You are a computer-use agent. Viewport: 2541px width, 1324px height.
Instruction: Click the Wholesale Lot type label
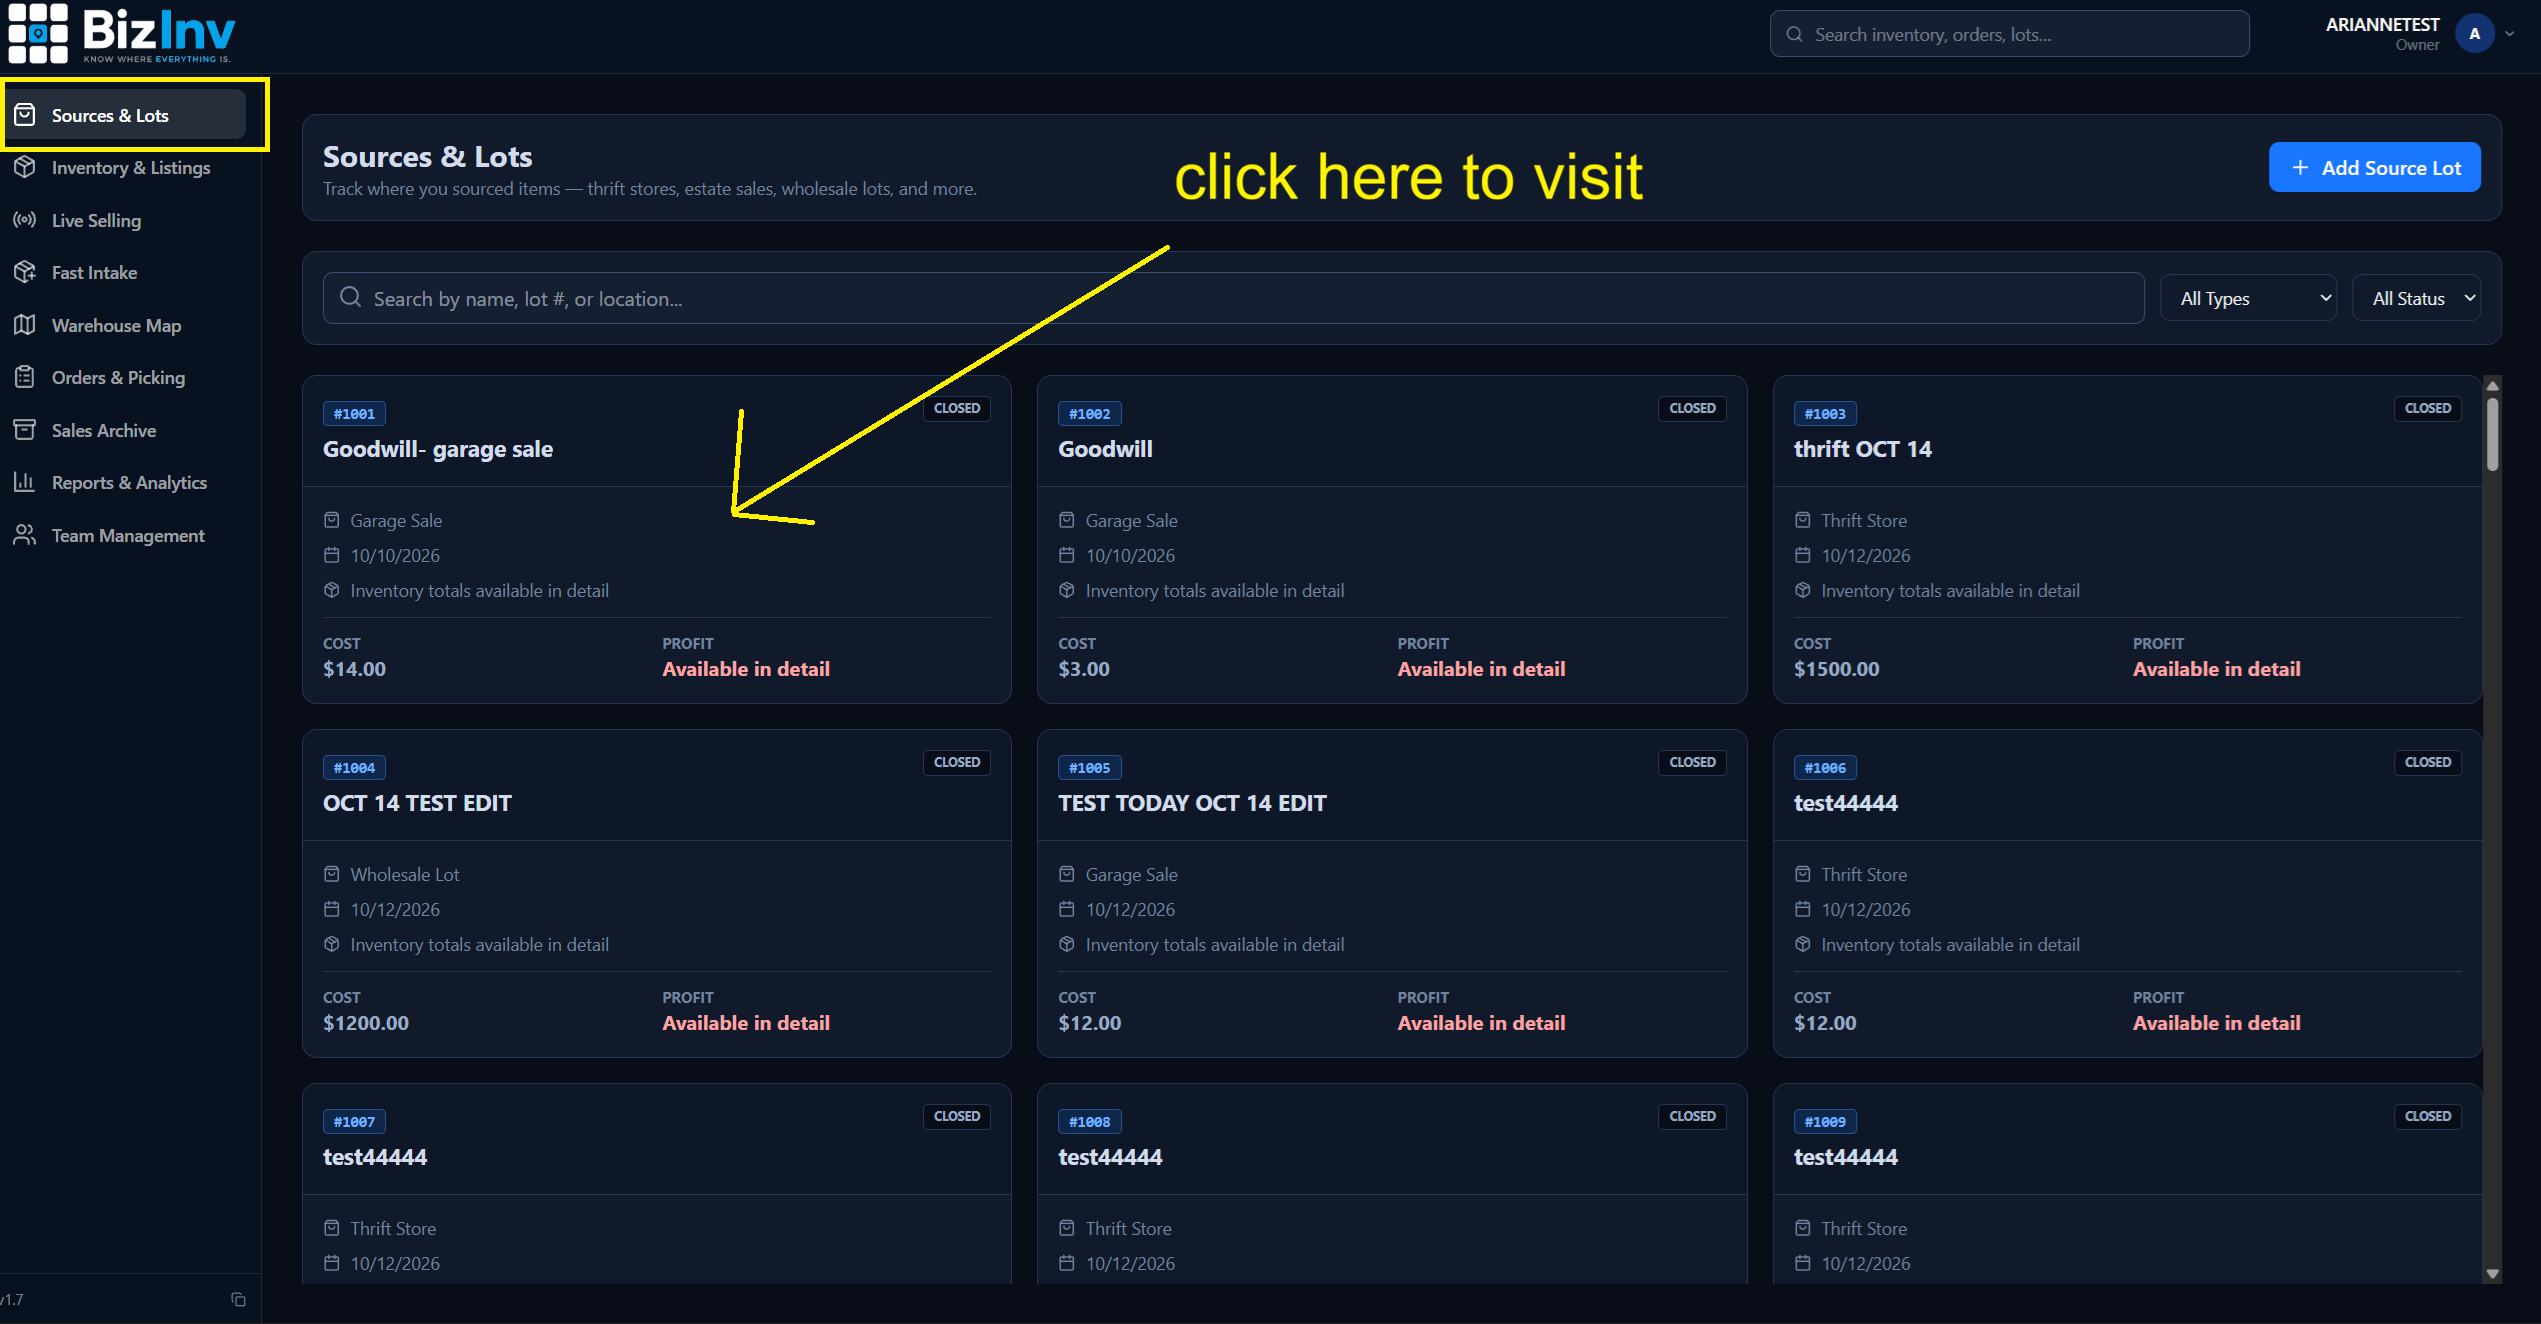405,874
